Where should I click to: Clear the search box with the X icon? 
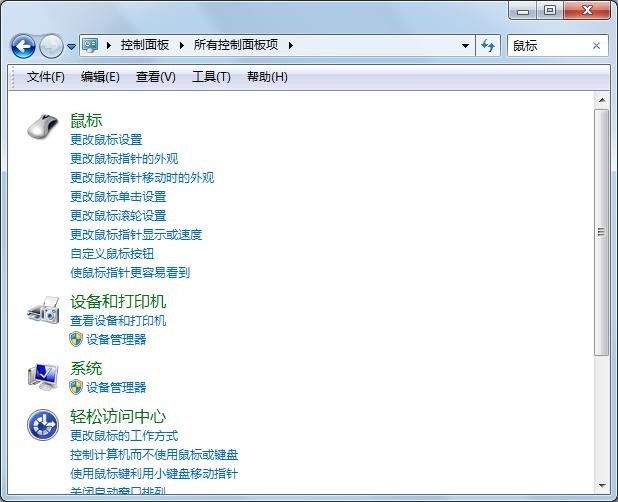[x=596, y=46]
